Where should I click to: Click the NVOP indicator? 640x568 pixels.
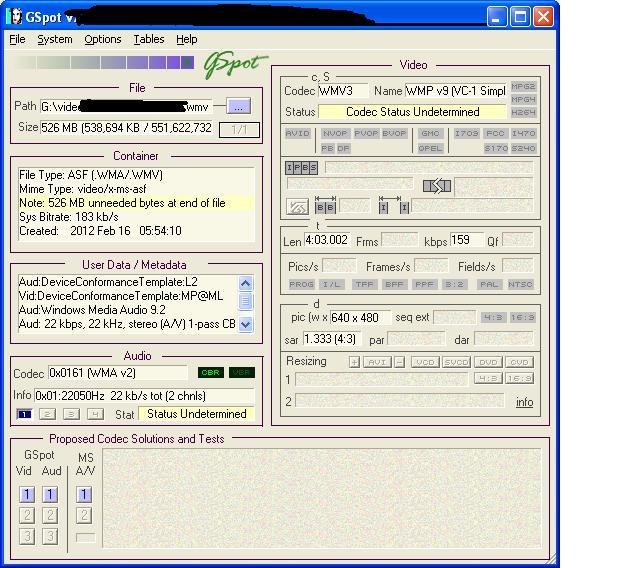pos(335,133)
